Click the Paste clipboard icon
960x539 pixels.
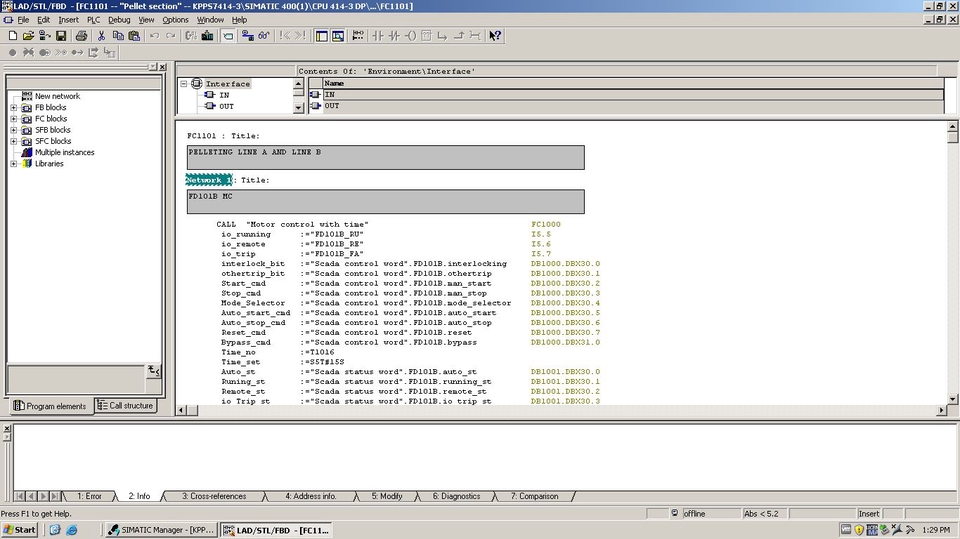tap(134, 36)
